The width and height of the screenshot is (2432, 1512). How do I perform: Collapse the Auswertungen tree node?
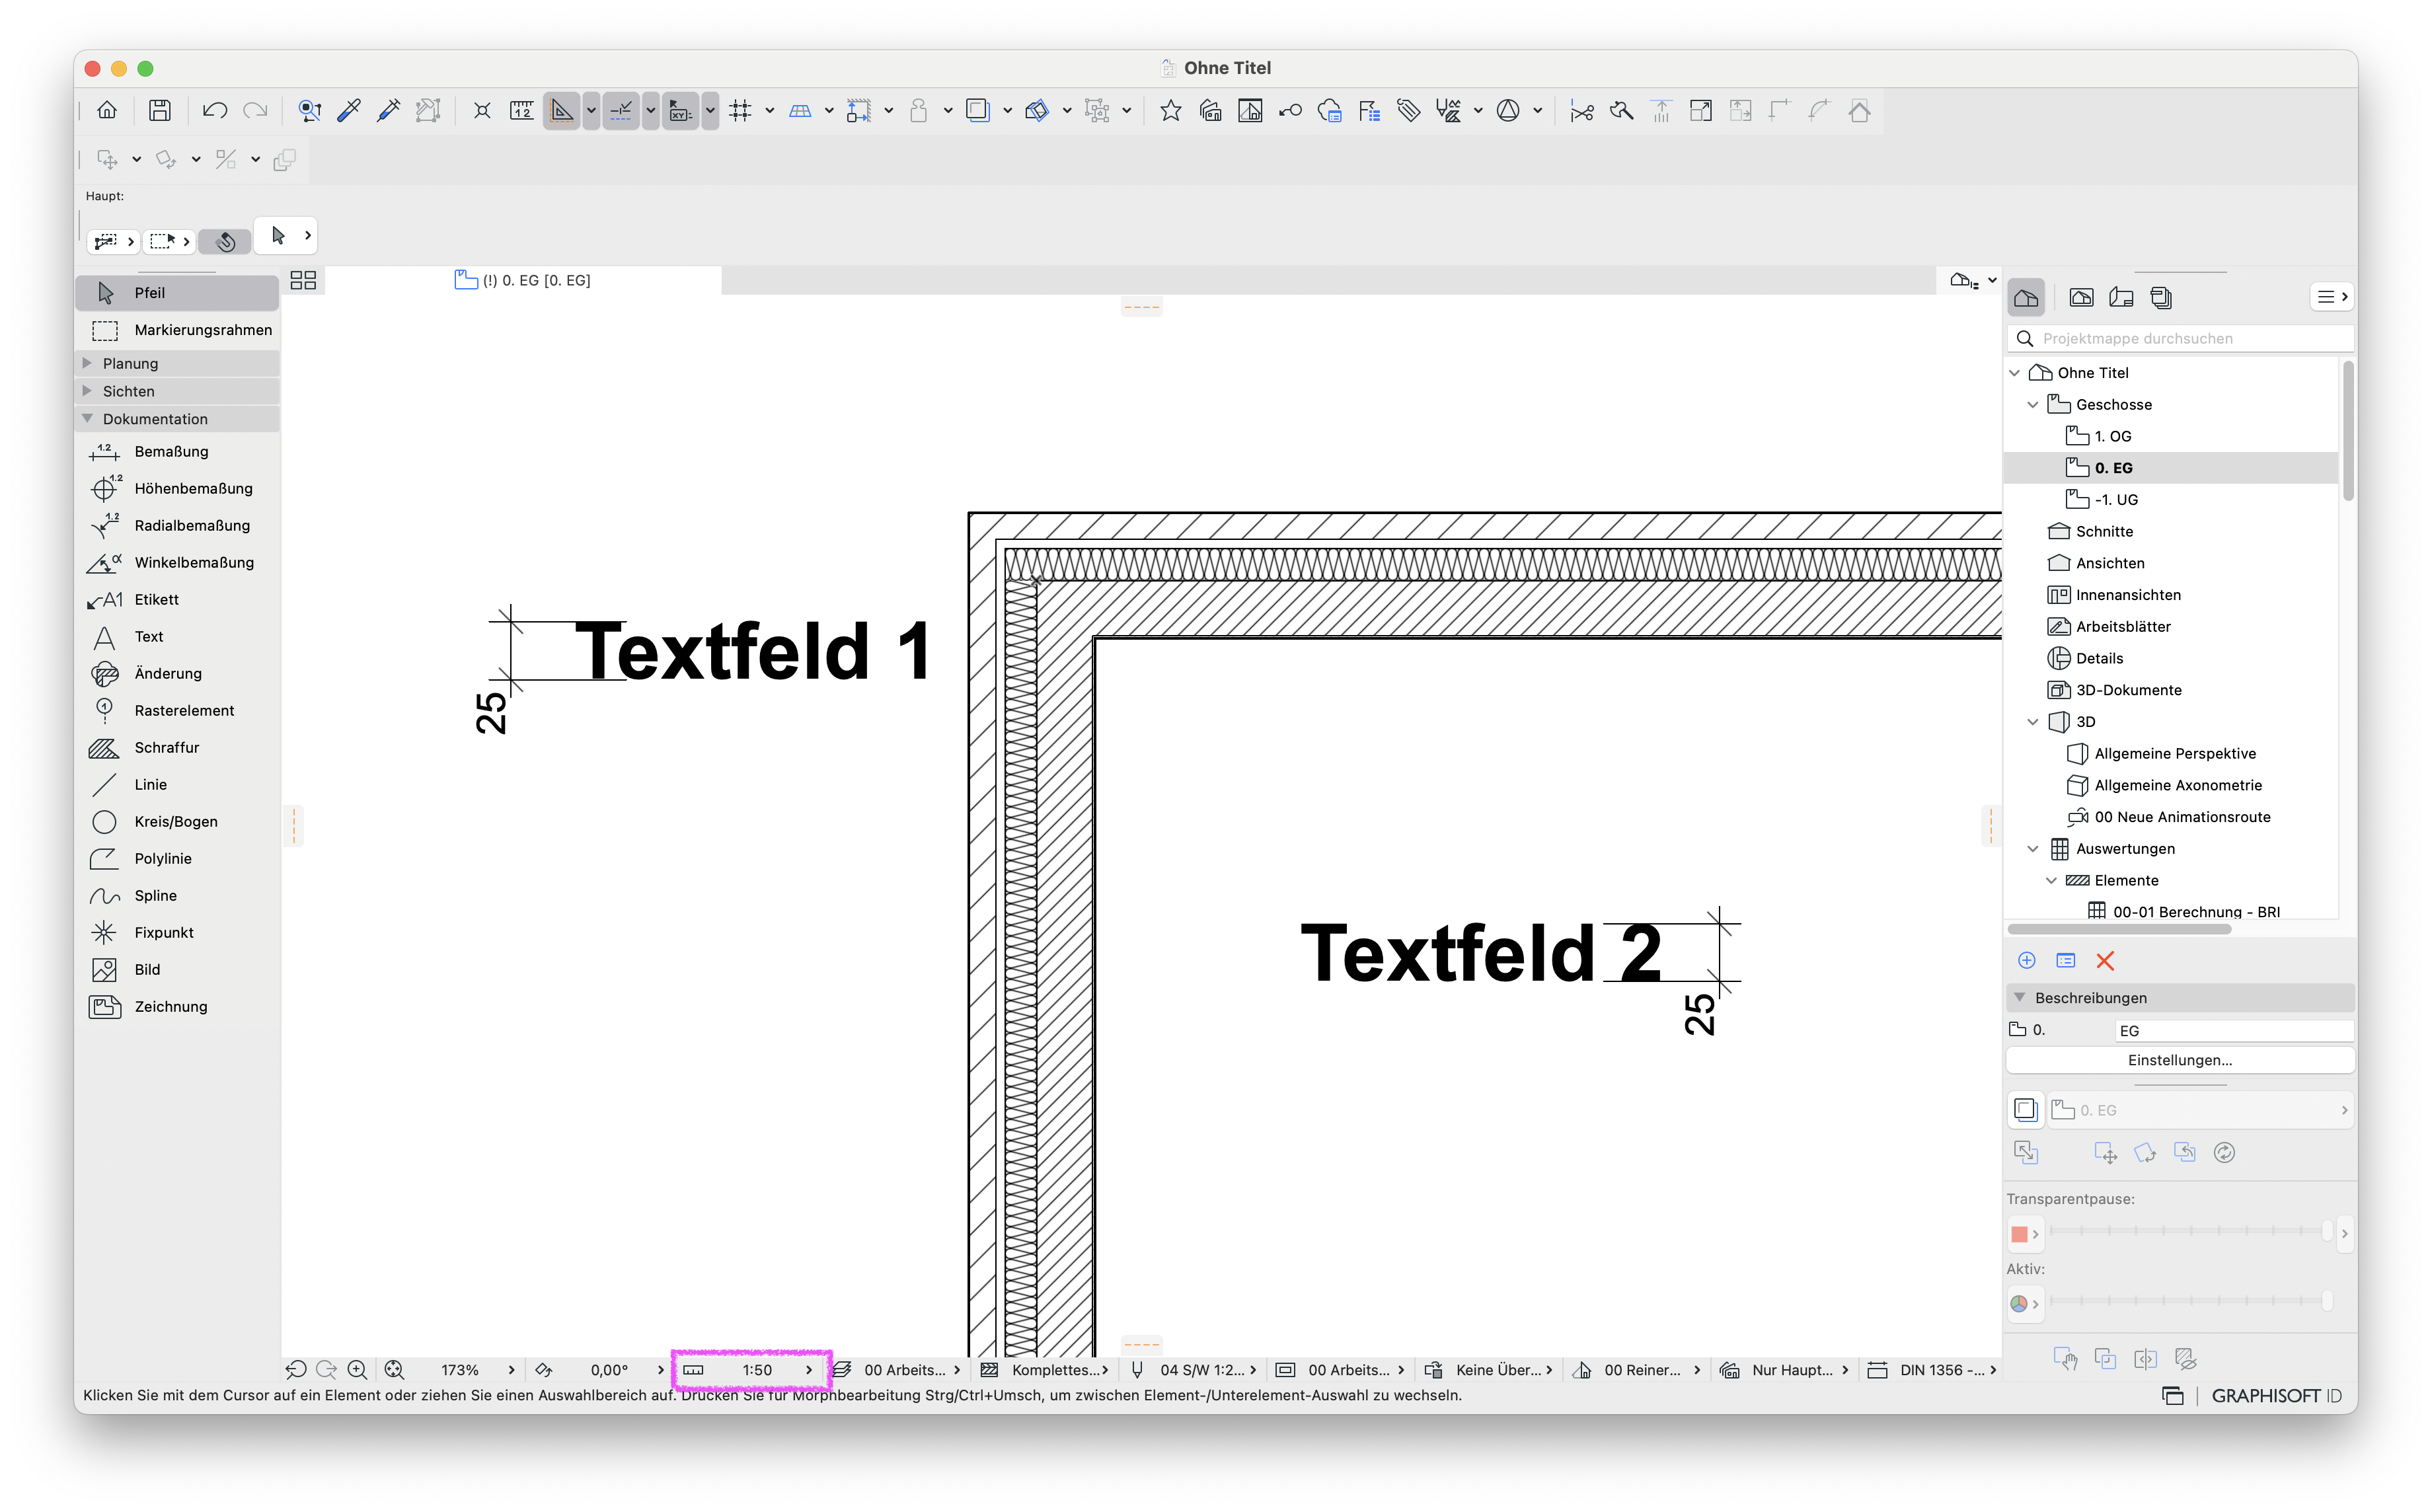(x=2033, y=849)
